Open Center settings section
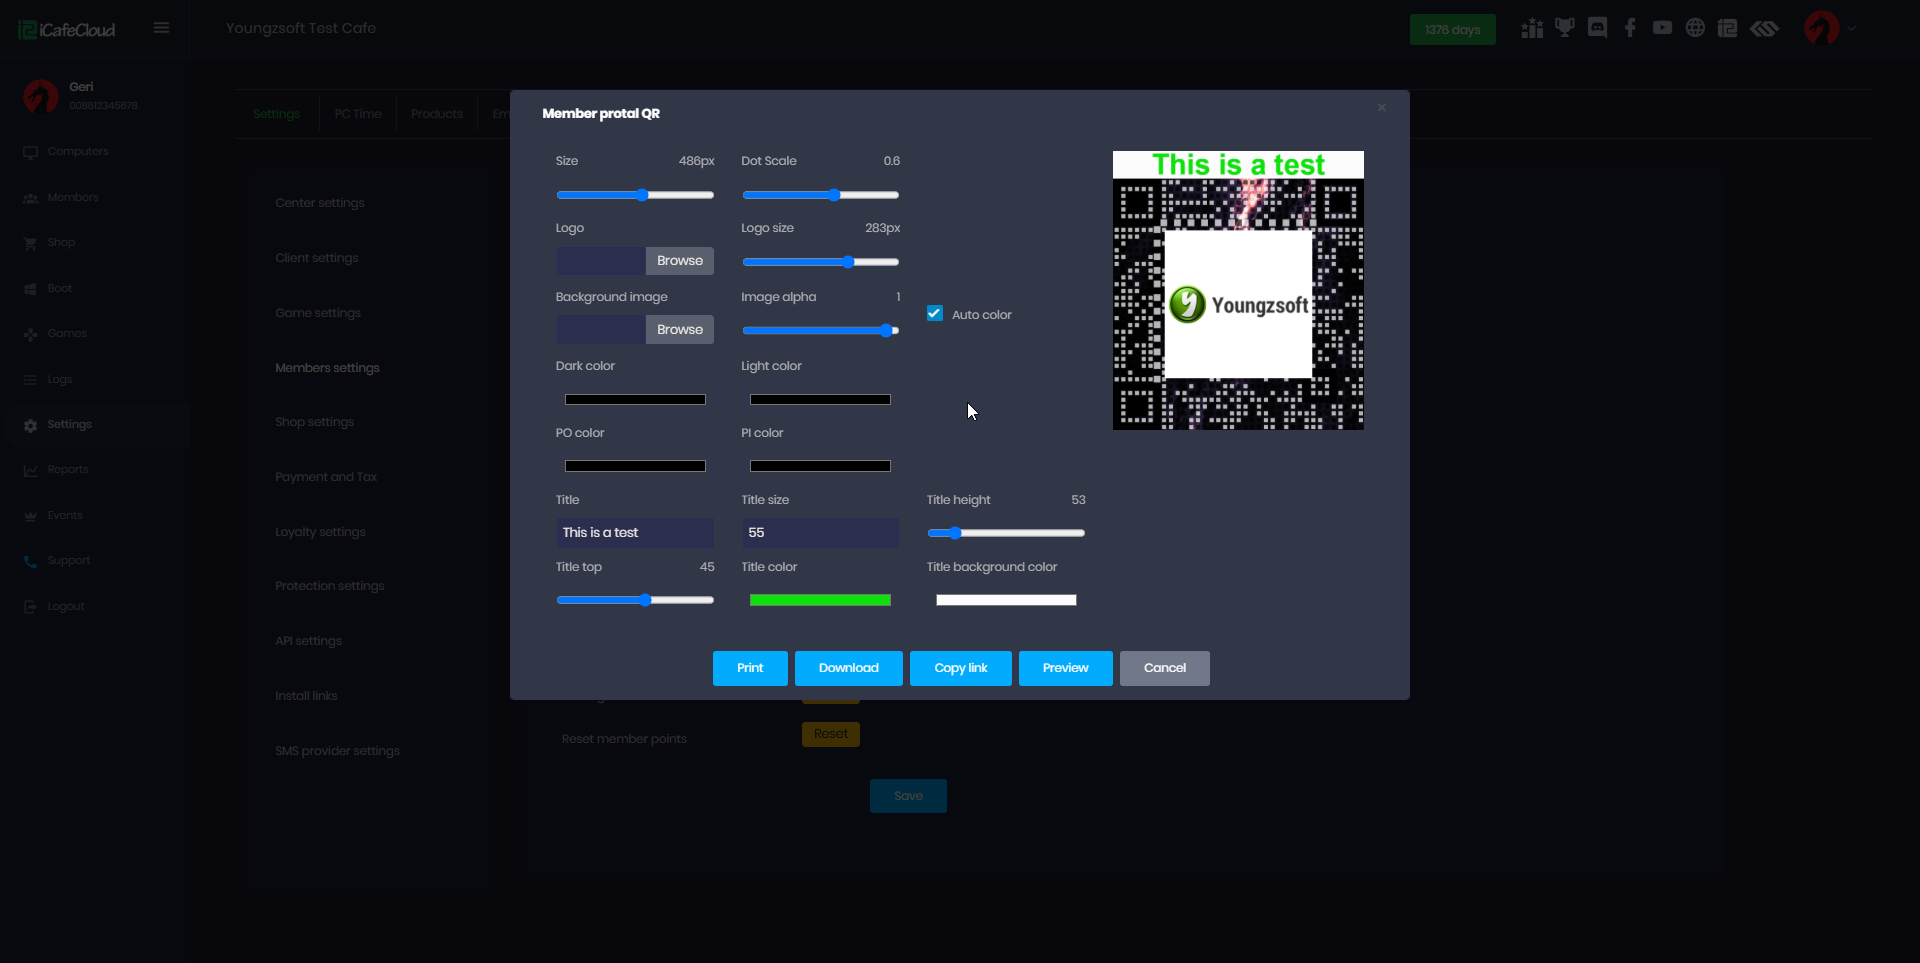 click(x=320, y=203)
